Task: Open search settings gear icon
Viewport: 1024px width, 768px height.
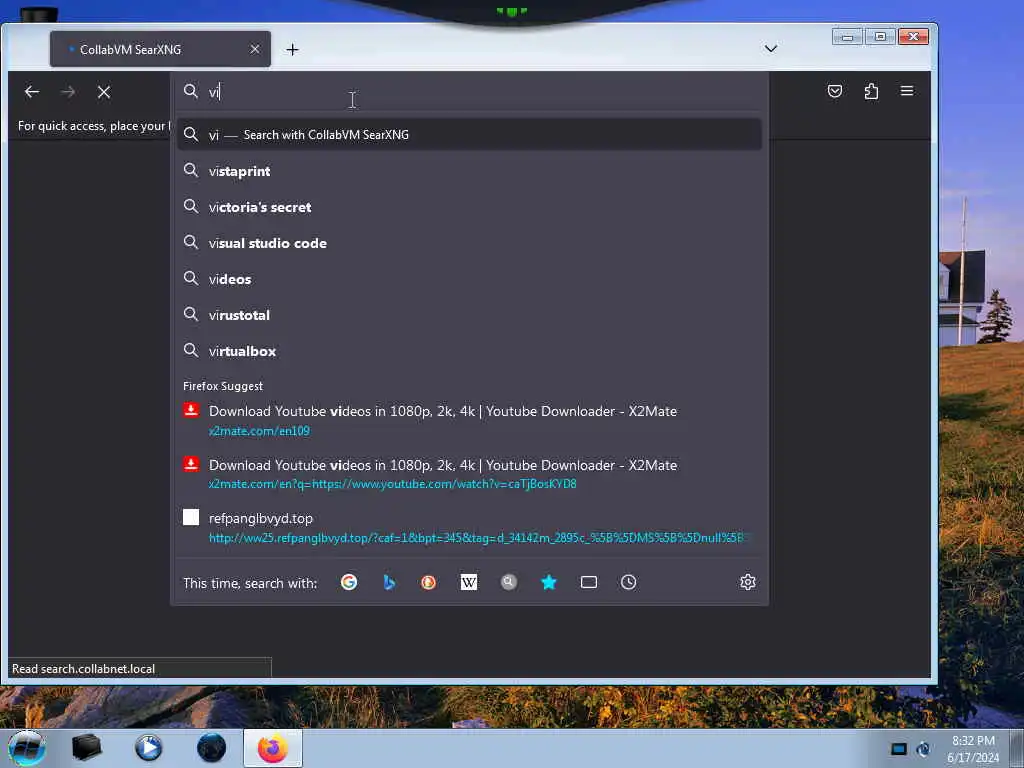Action: tap(748, 582)
